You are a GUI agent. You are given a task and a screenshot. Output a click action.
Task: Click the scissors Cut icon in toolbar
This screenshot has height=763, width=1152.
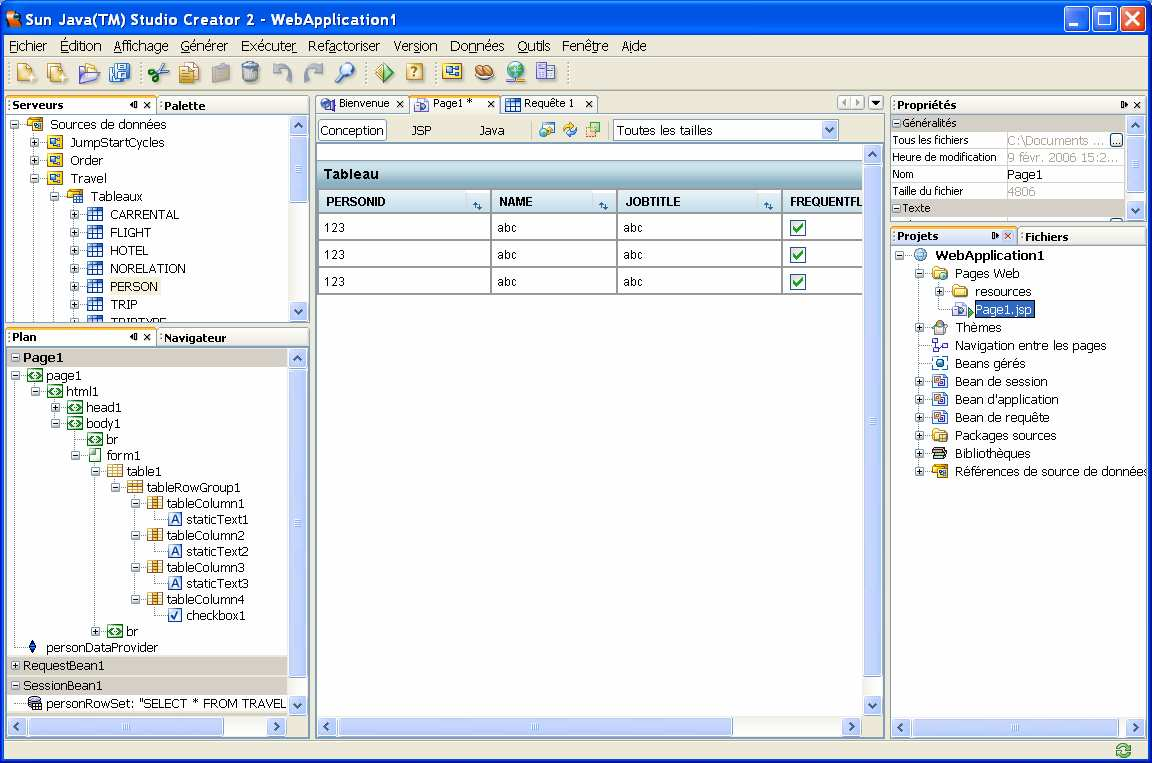158,72
